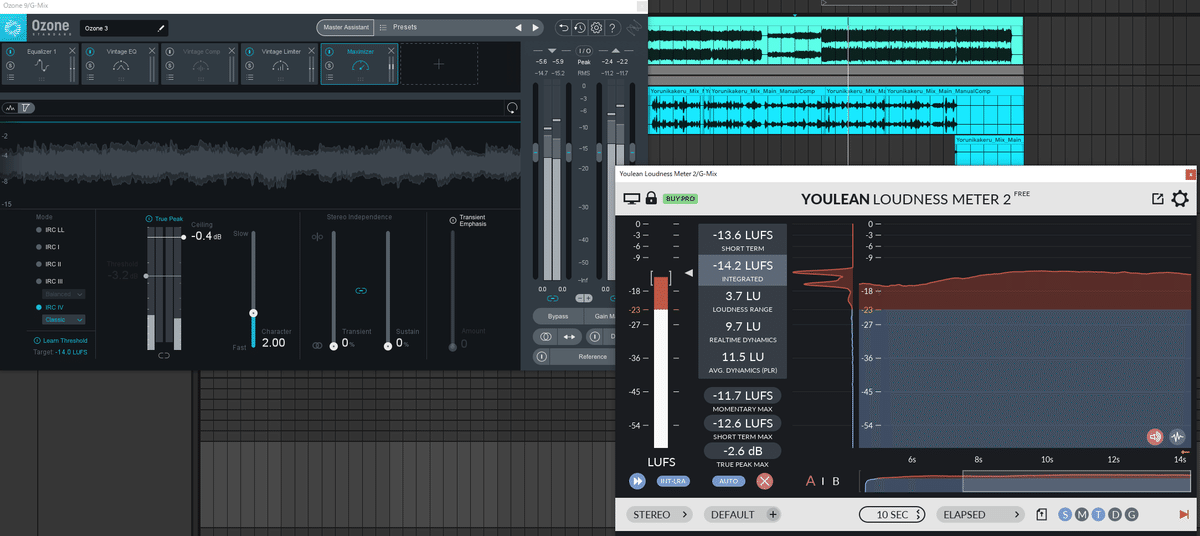The width and height of the screenshot is (1200, 536).
Task: Select IRC II mode
Action: (47, 264)
